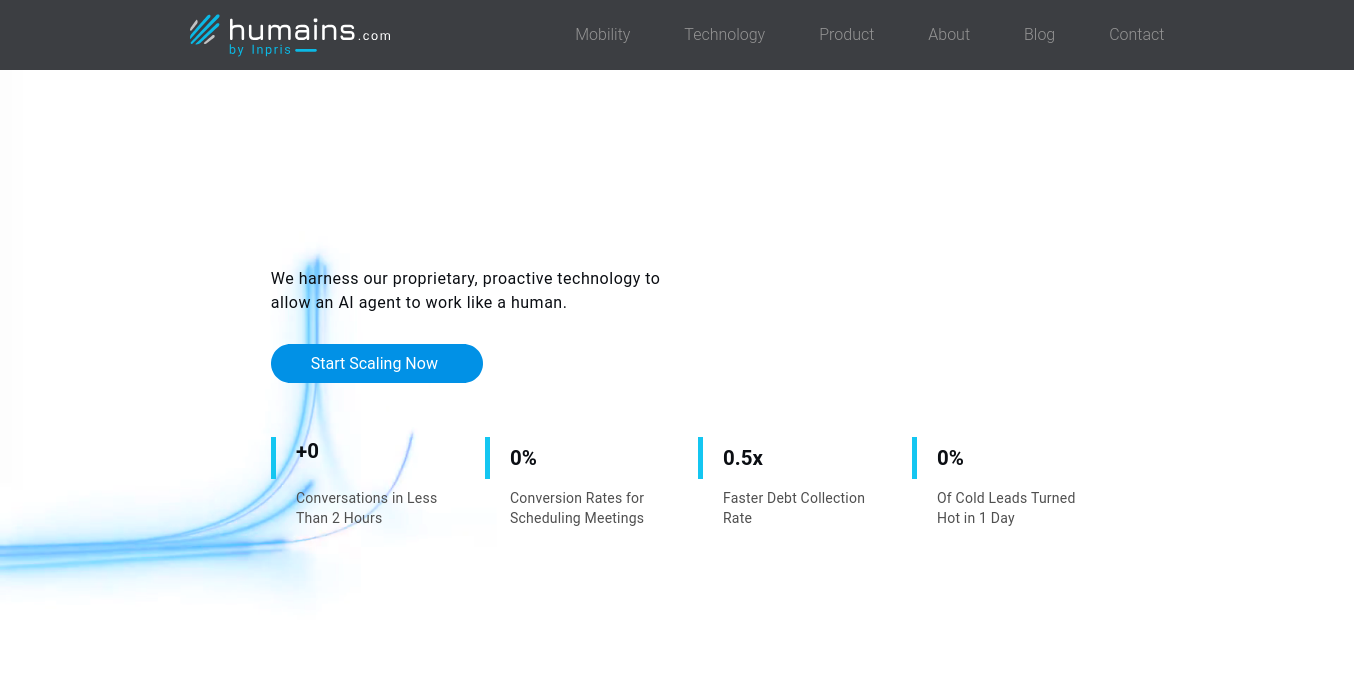This screenshot has height=682, width=1366.
Task: Click the "Conversion Rates for Scheduling Meetings" text
Action: 577,508
